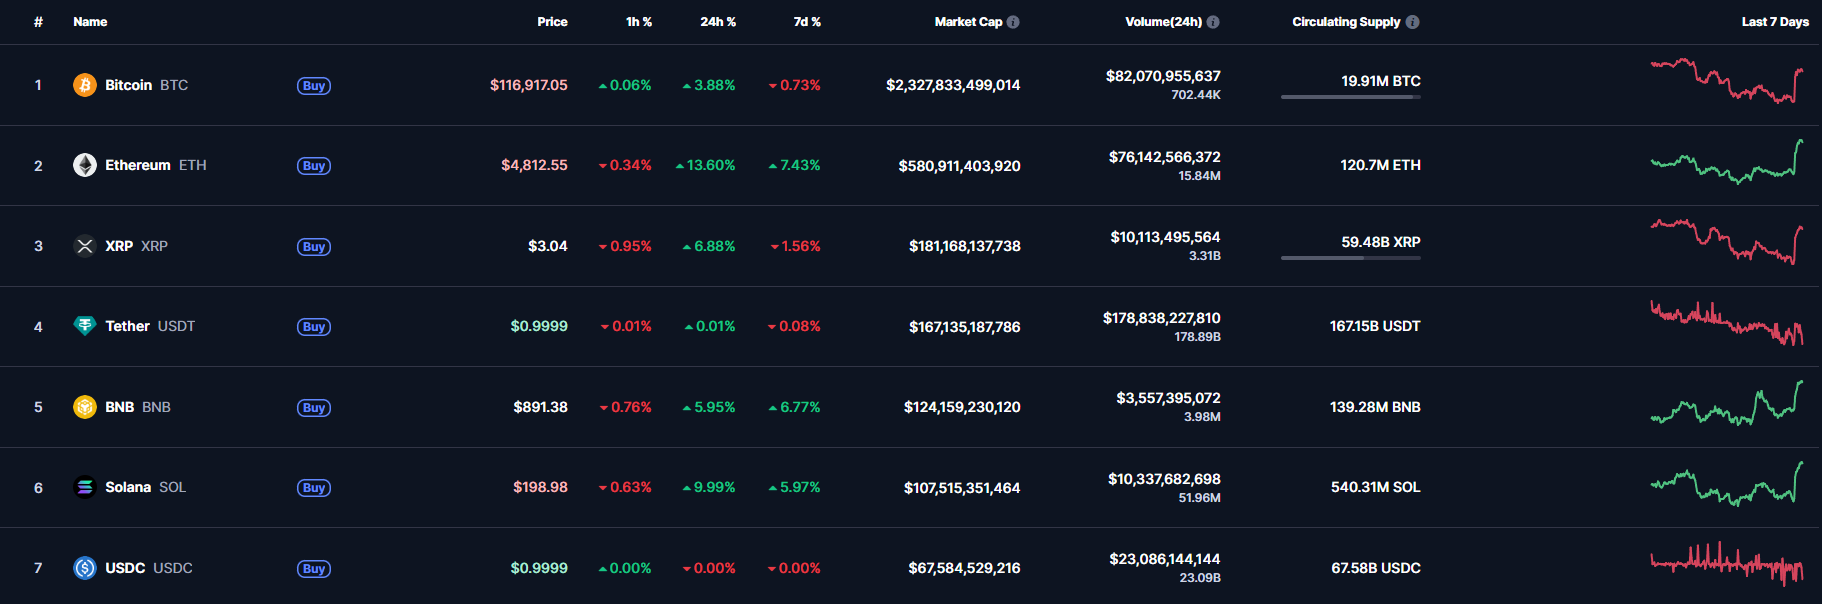Click the Solana logo icon
The width and height of the screenshot is (1822, 604).
coord(85,487)
